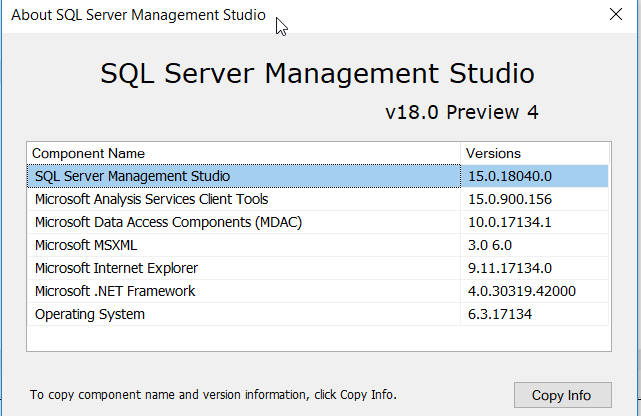Select Microsoft Data Access Components (MDAC) row
This screenshot has width=641, height=416.
click(x=168, y=222)
